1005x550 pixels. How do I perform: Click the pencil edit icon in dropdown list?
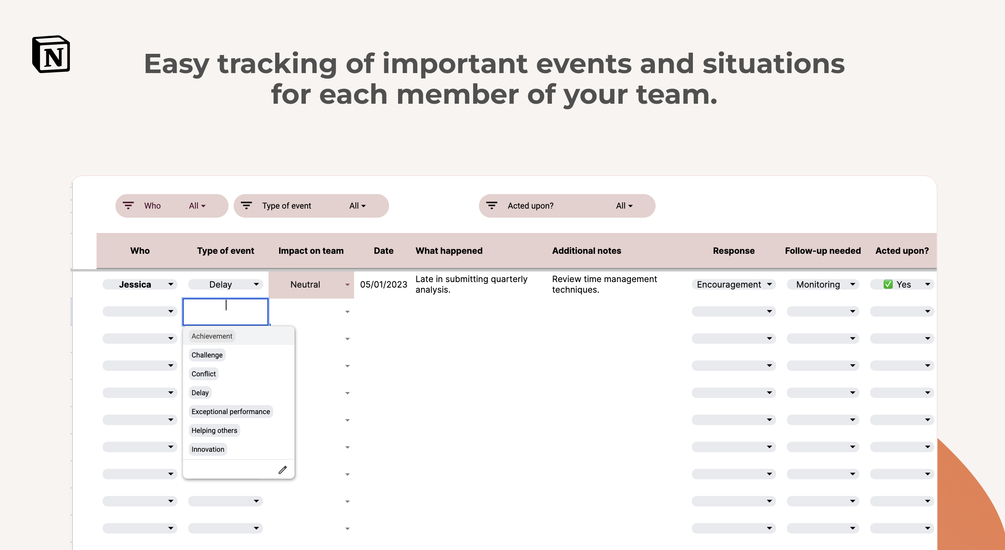tap(282, 469)
